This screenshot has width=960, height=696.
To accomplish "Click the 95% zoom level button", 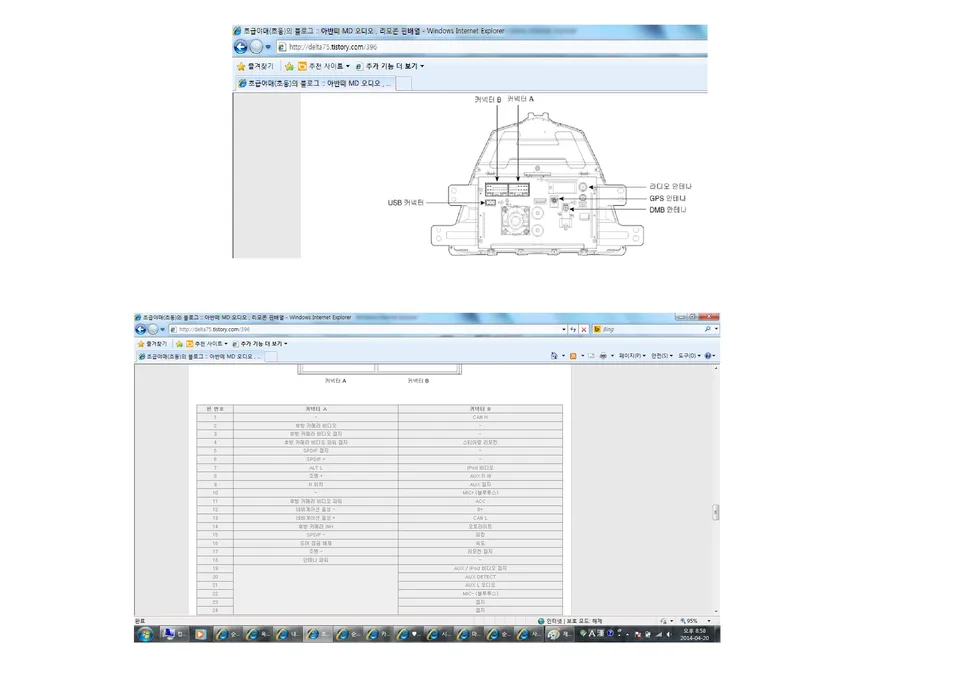I will (689, 621).
